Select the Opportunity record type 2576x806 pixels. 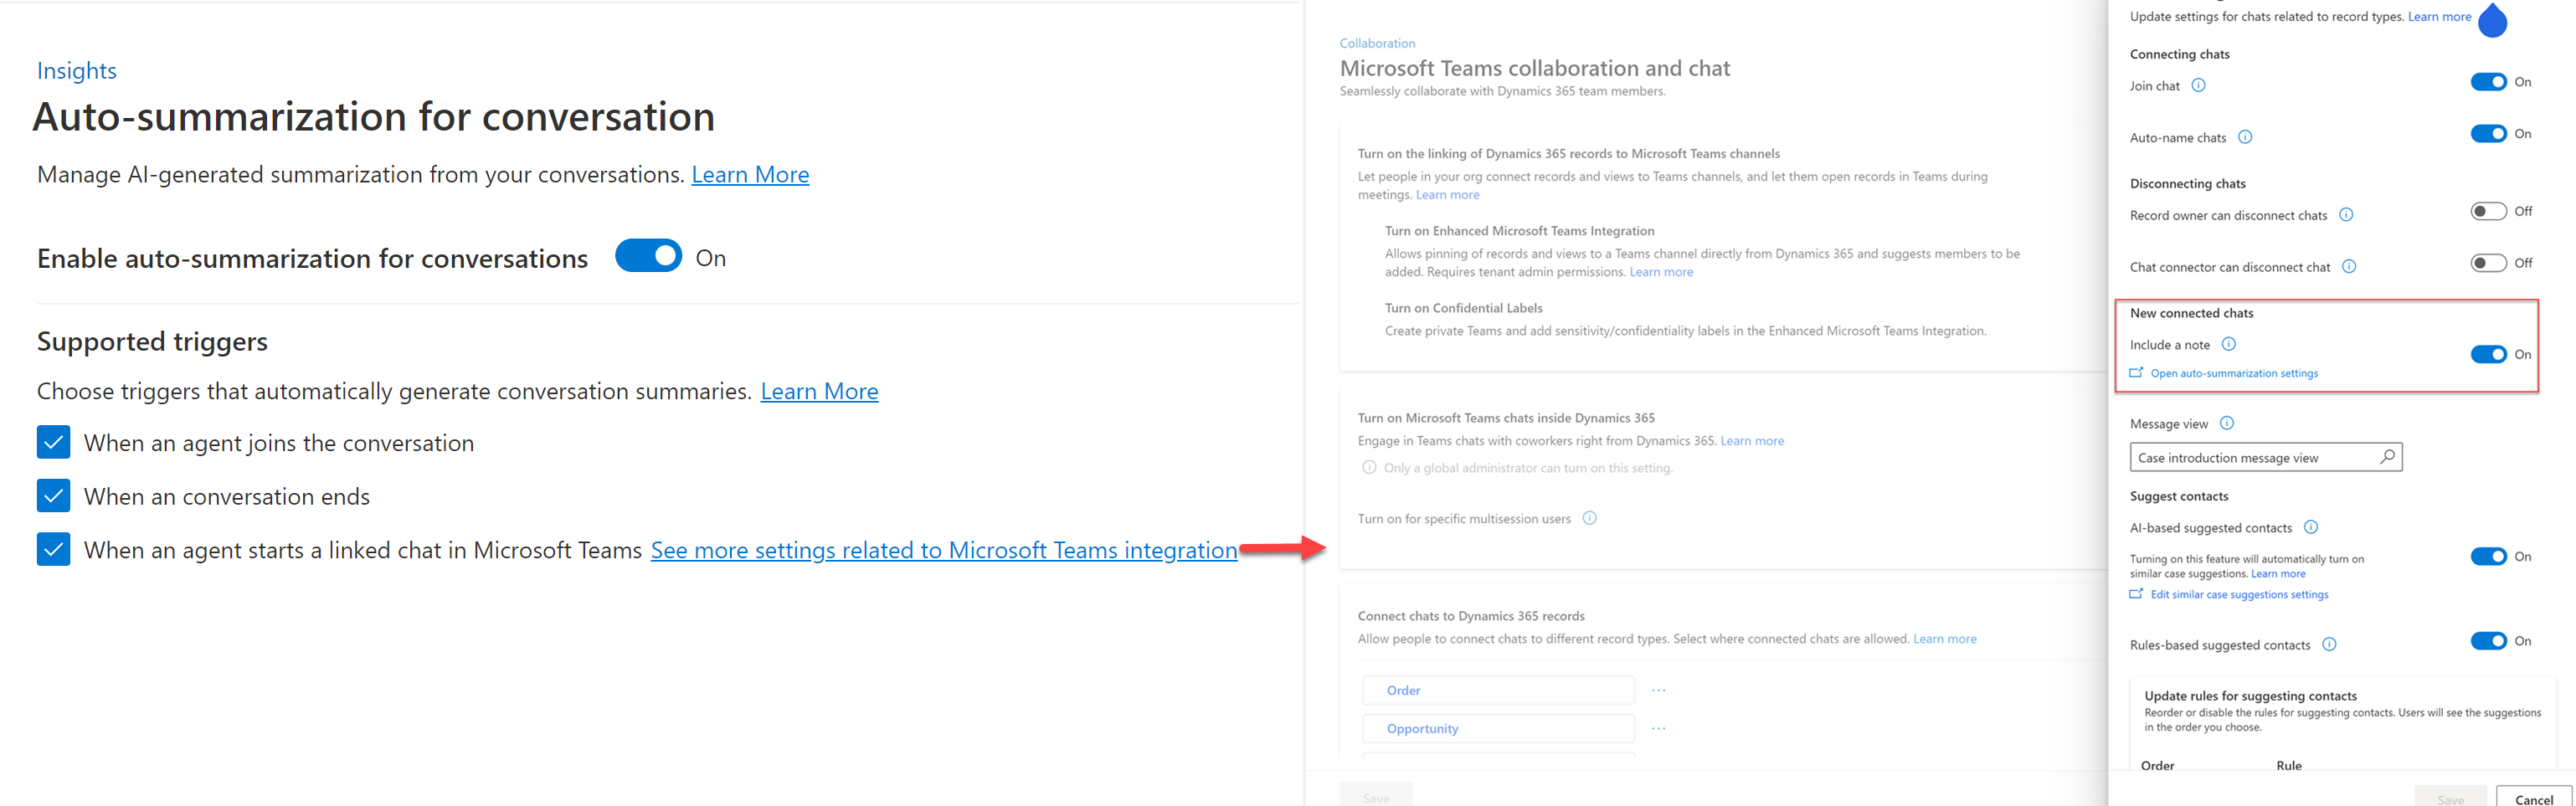1497,729
